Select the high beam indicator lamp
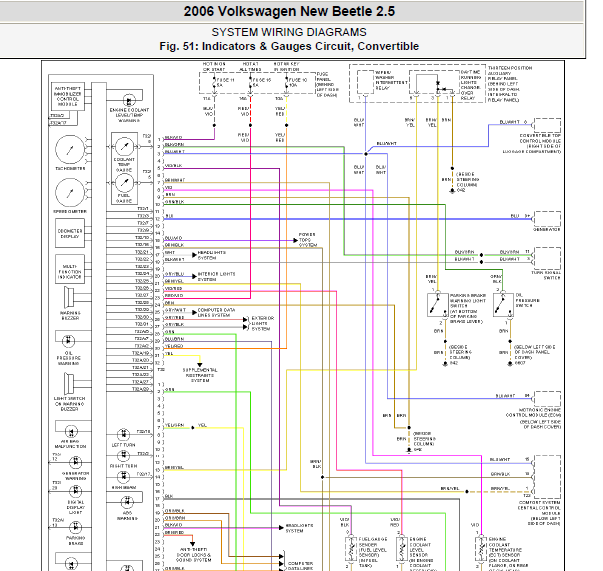Screen dimensions: 603x571 click(x=123, y=477)
